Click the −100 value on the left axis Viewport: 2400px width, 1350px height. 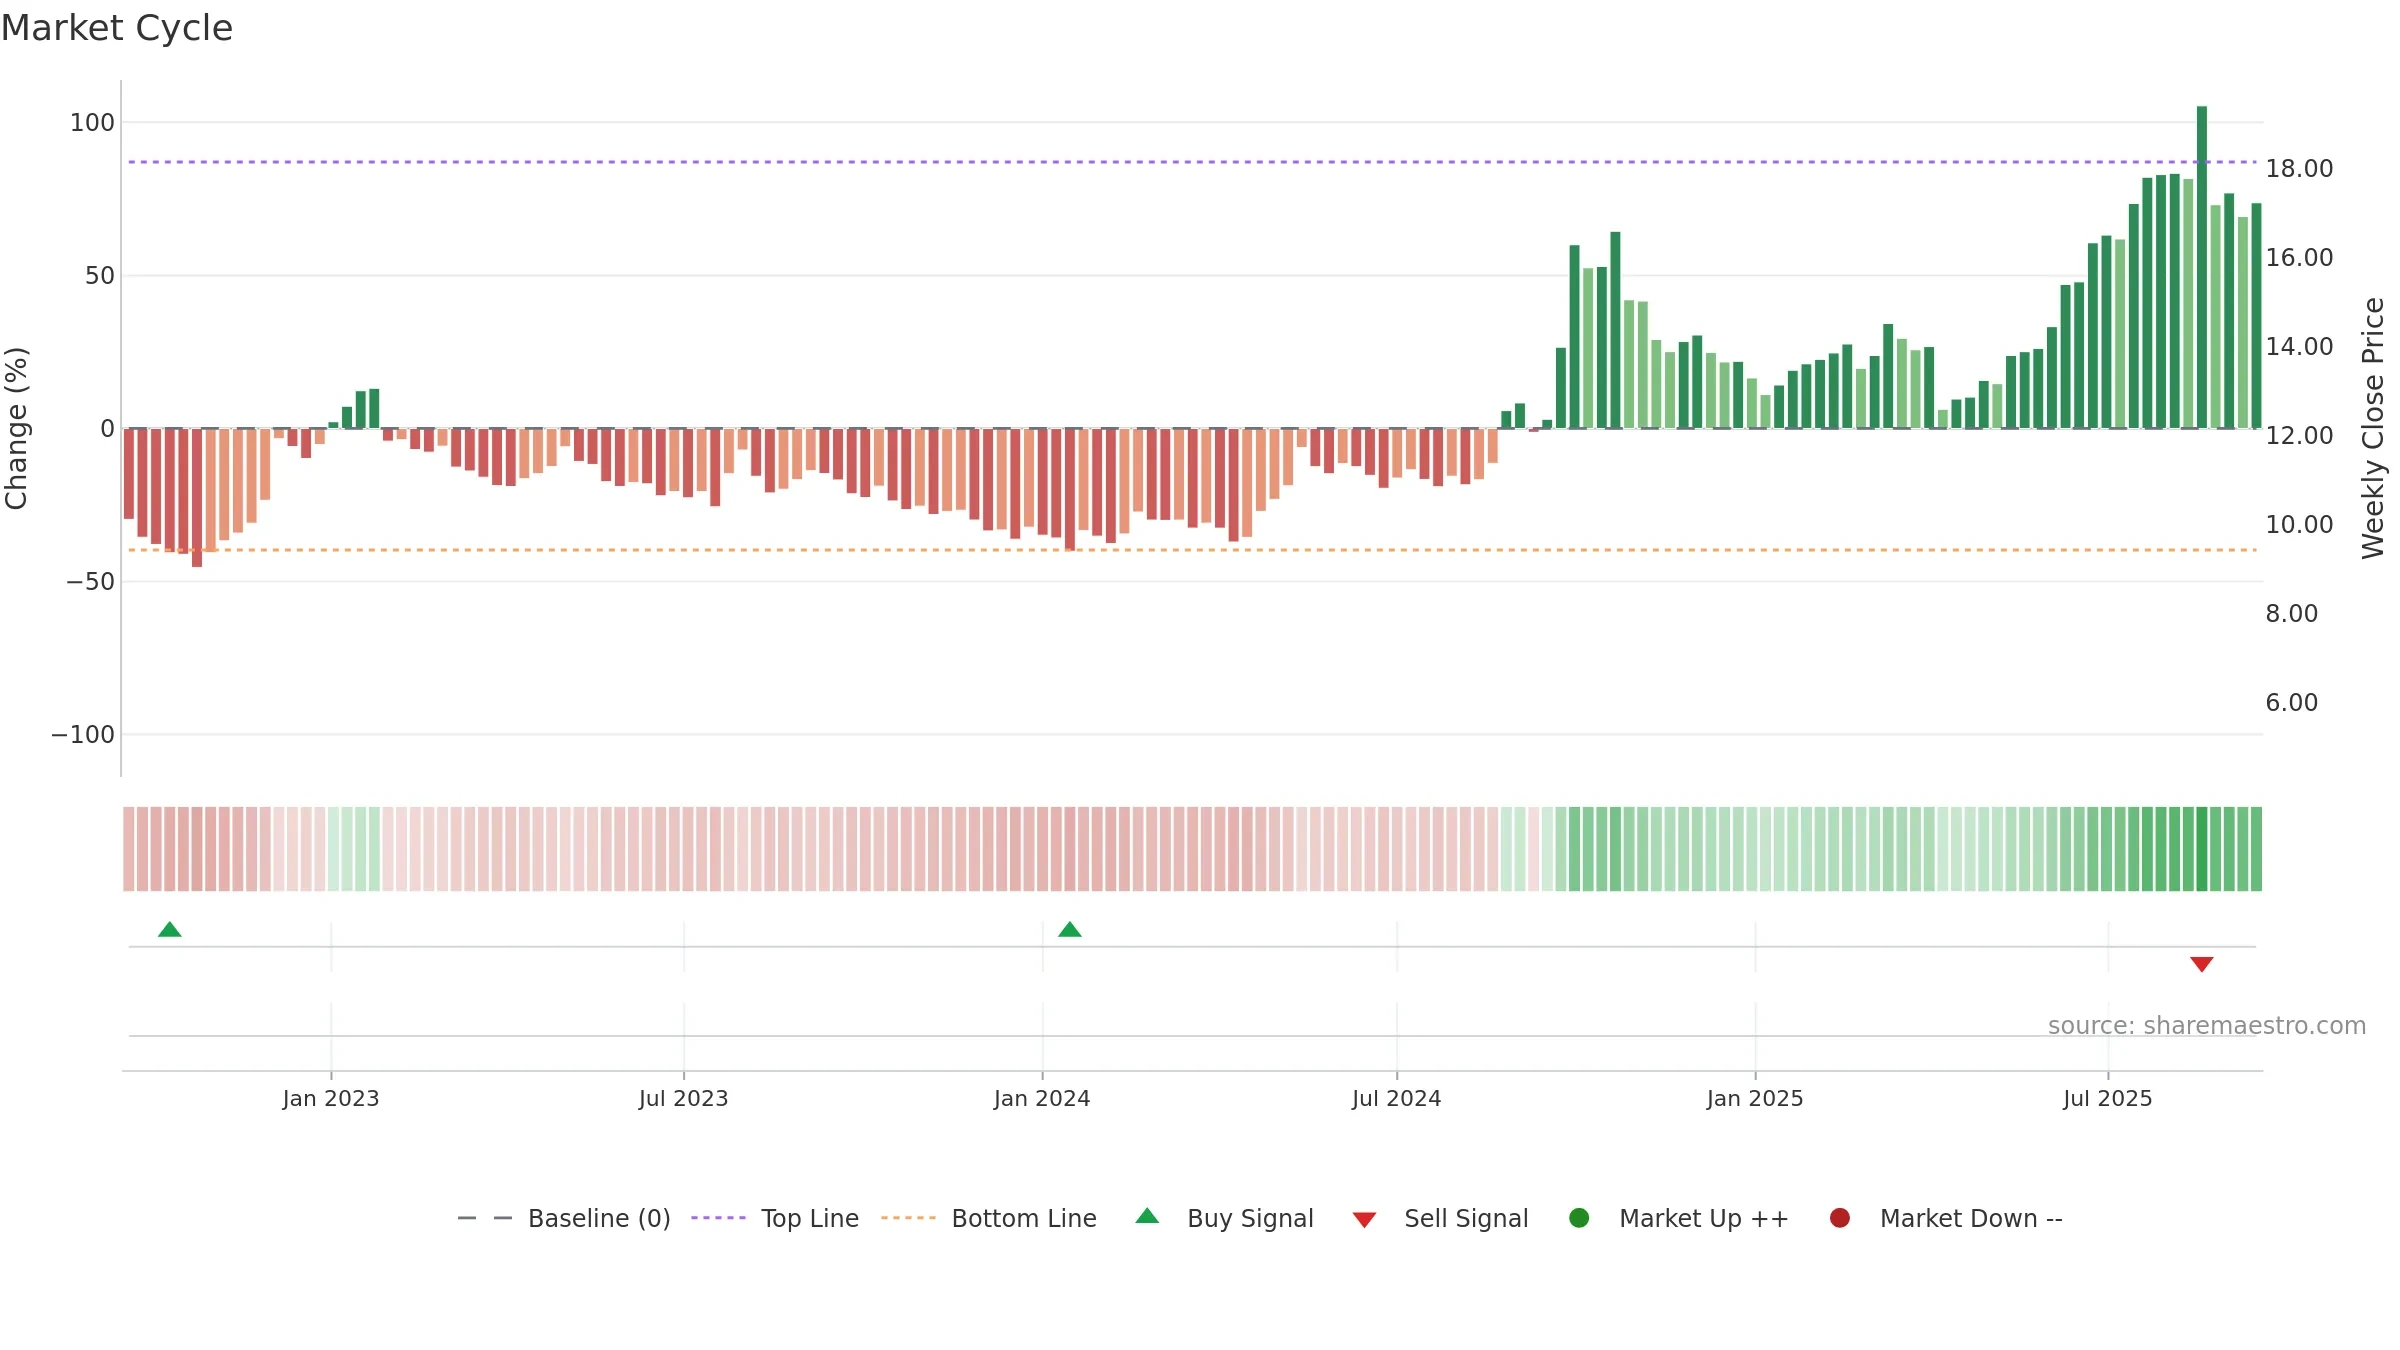[83, 735]
